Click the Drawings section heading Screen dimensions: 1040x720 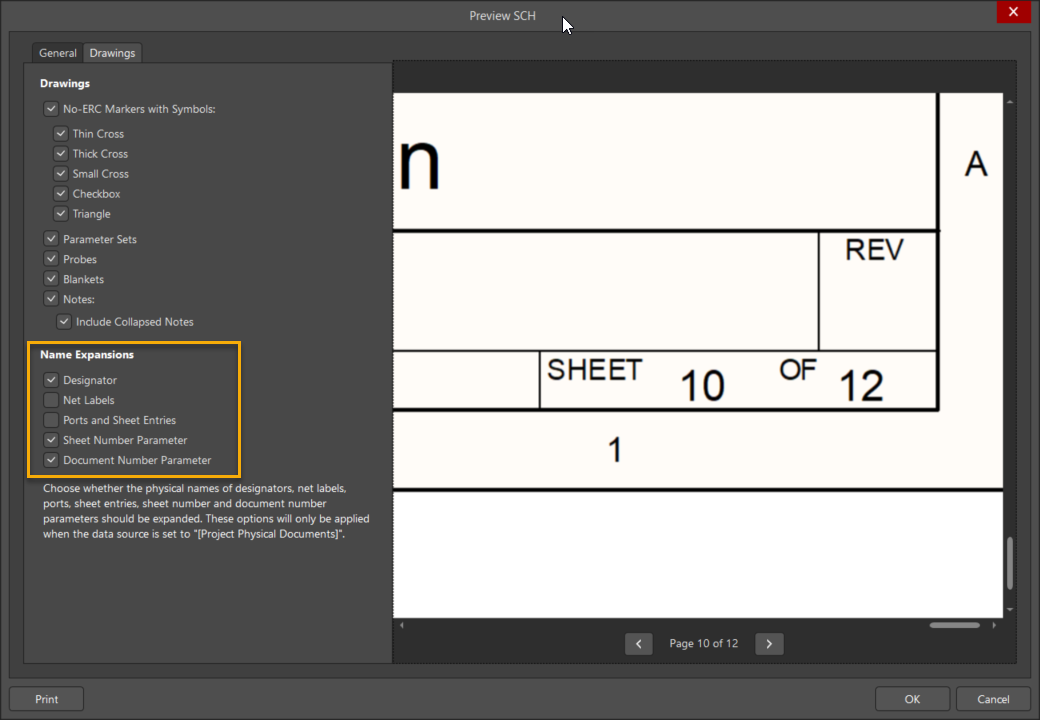(65, 84)
